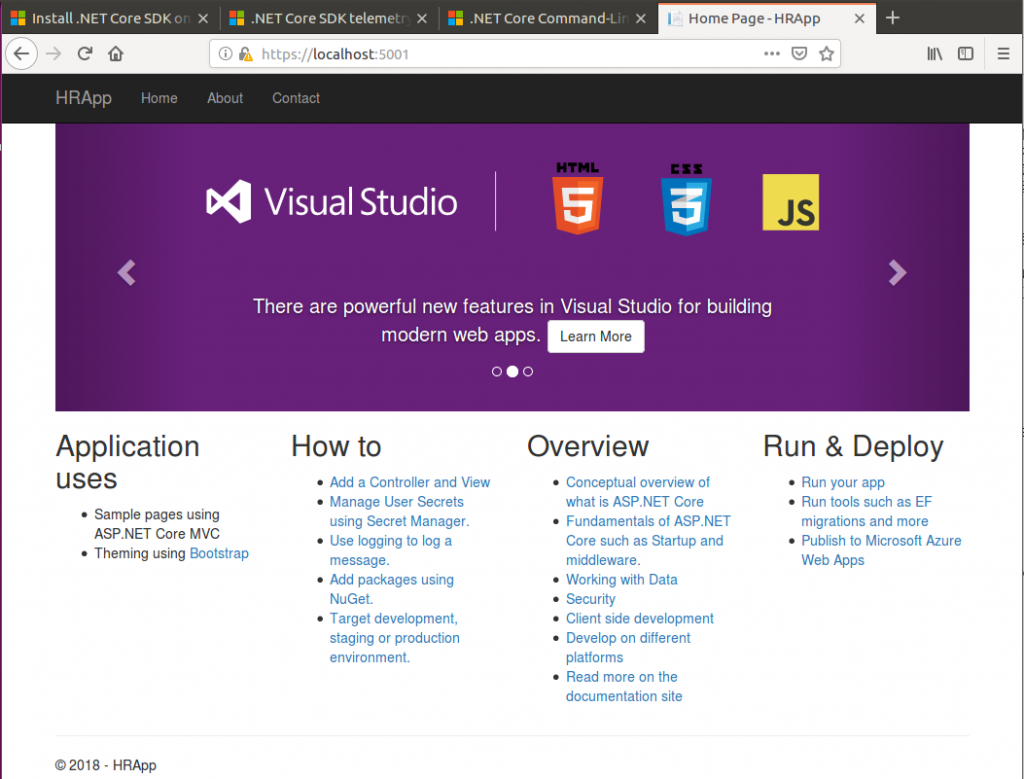Open the Run your app link
The height and width of the screenshot is (779, 1024).
point(843,482)
